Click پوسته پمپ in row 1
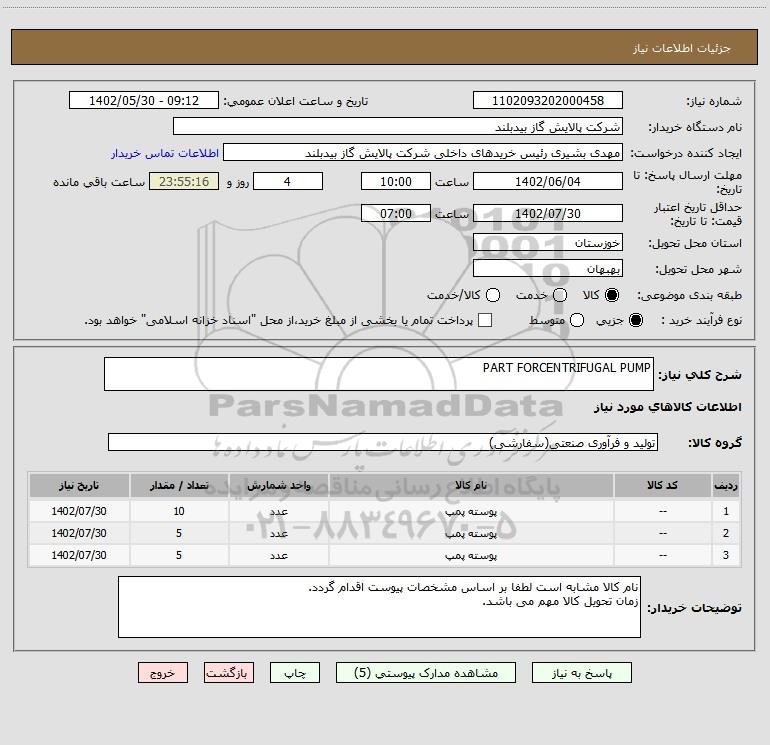Image resolution: width=770 pixels, height=745 pixels. [x=470, y=511]
